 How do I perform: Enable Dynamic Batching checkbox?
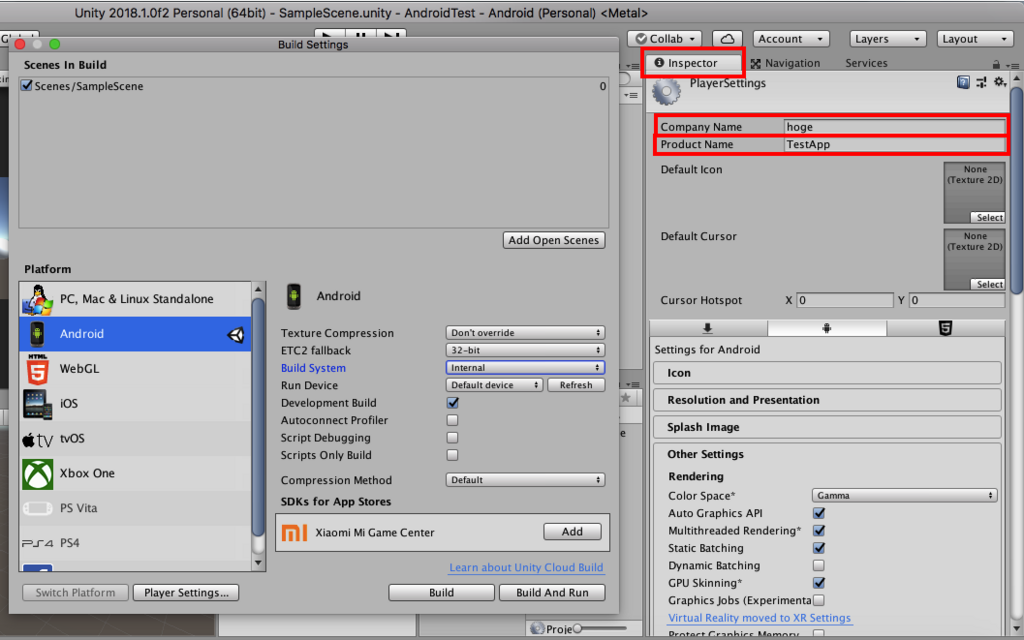point(818,566)
